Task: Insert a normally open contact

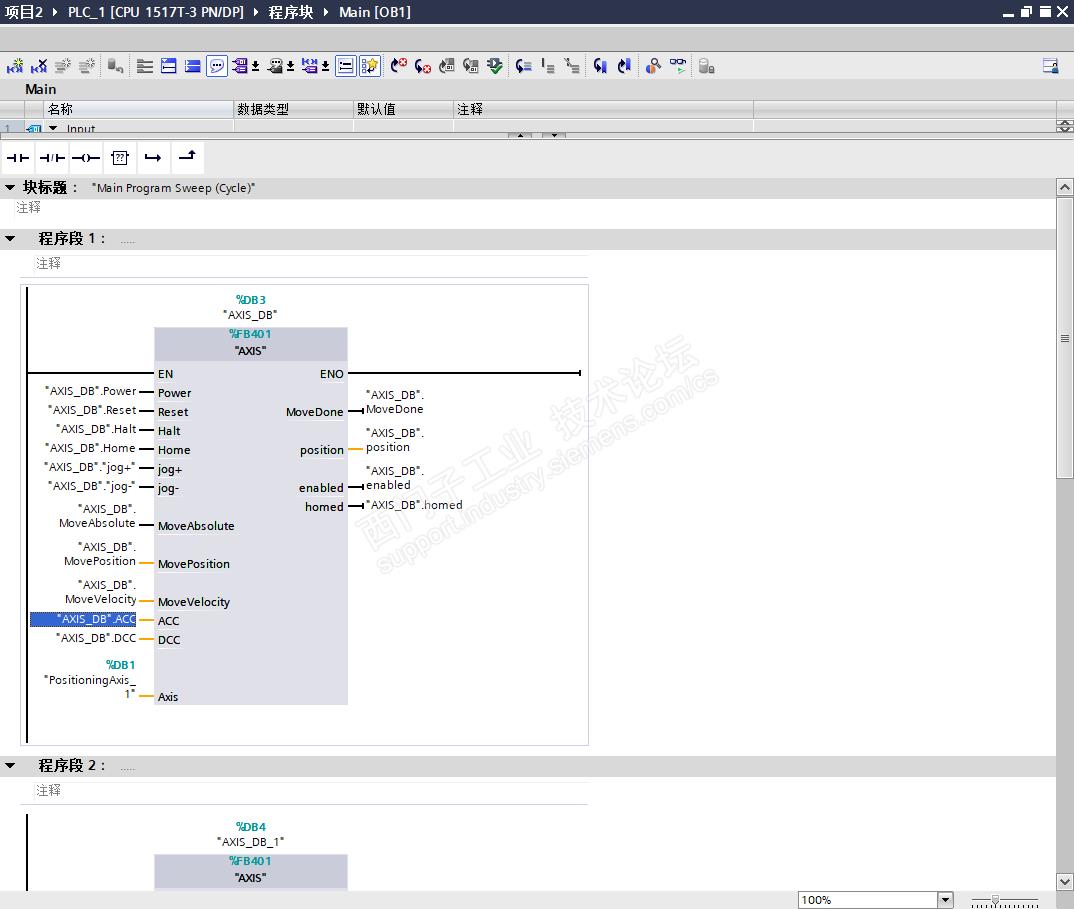Action: [x=18, y=158]
